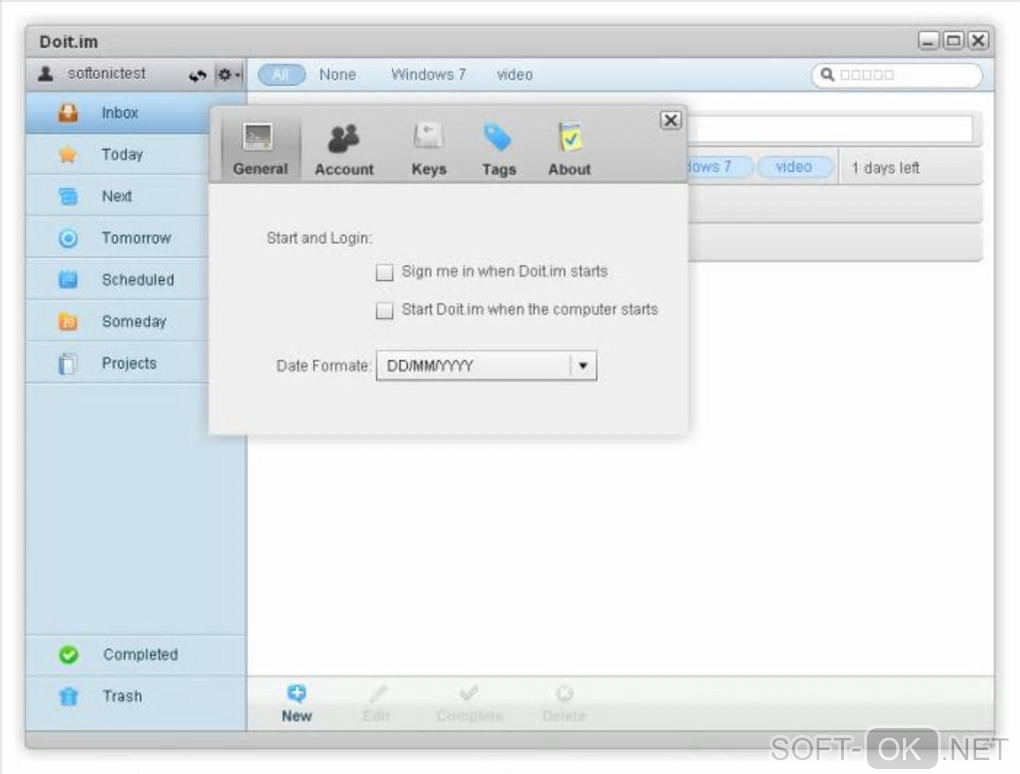Open the Tags settings tab

coord(499,149)
